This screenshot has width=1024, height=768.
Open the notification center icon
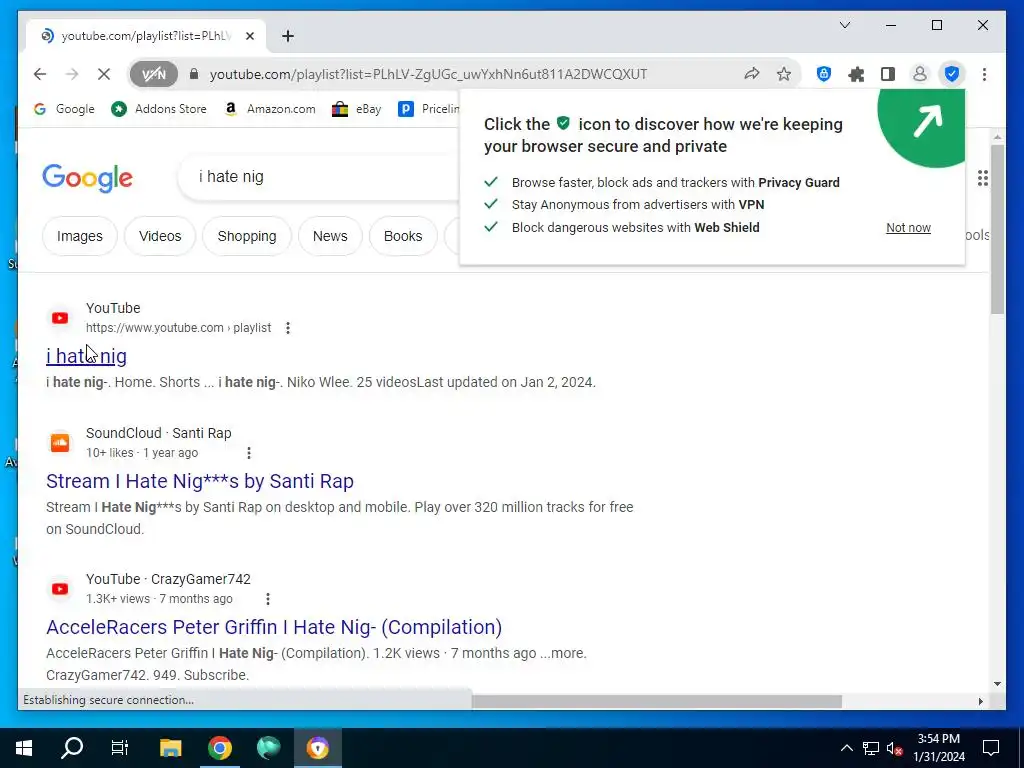(x=991, y=748)
